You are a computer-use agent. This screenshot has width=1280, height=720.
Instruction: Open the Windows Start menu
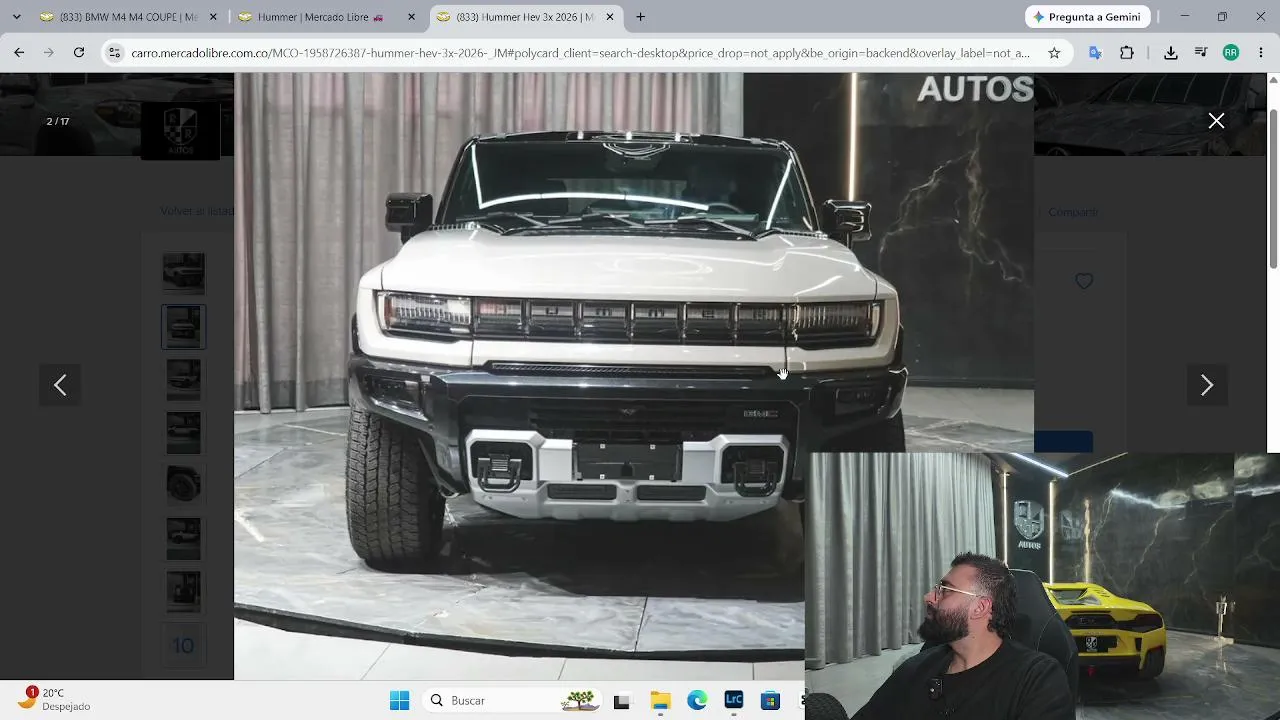coord(399,701)
